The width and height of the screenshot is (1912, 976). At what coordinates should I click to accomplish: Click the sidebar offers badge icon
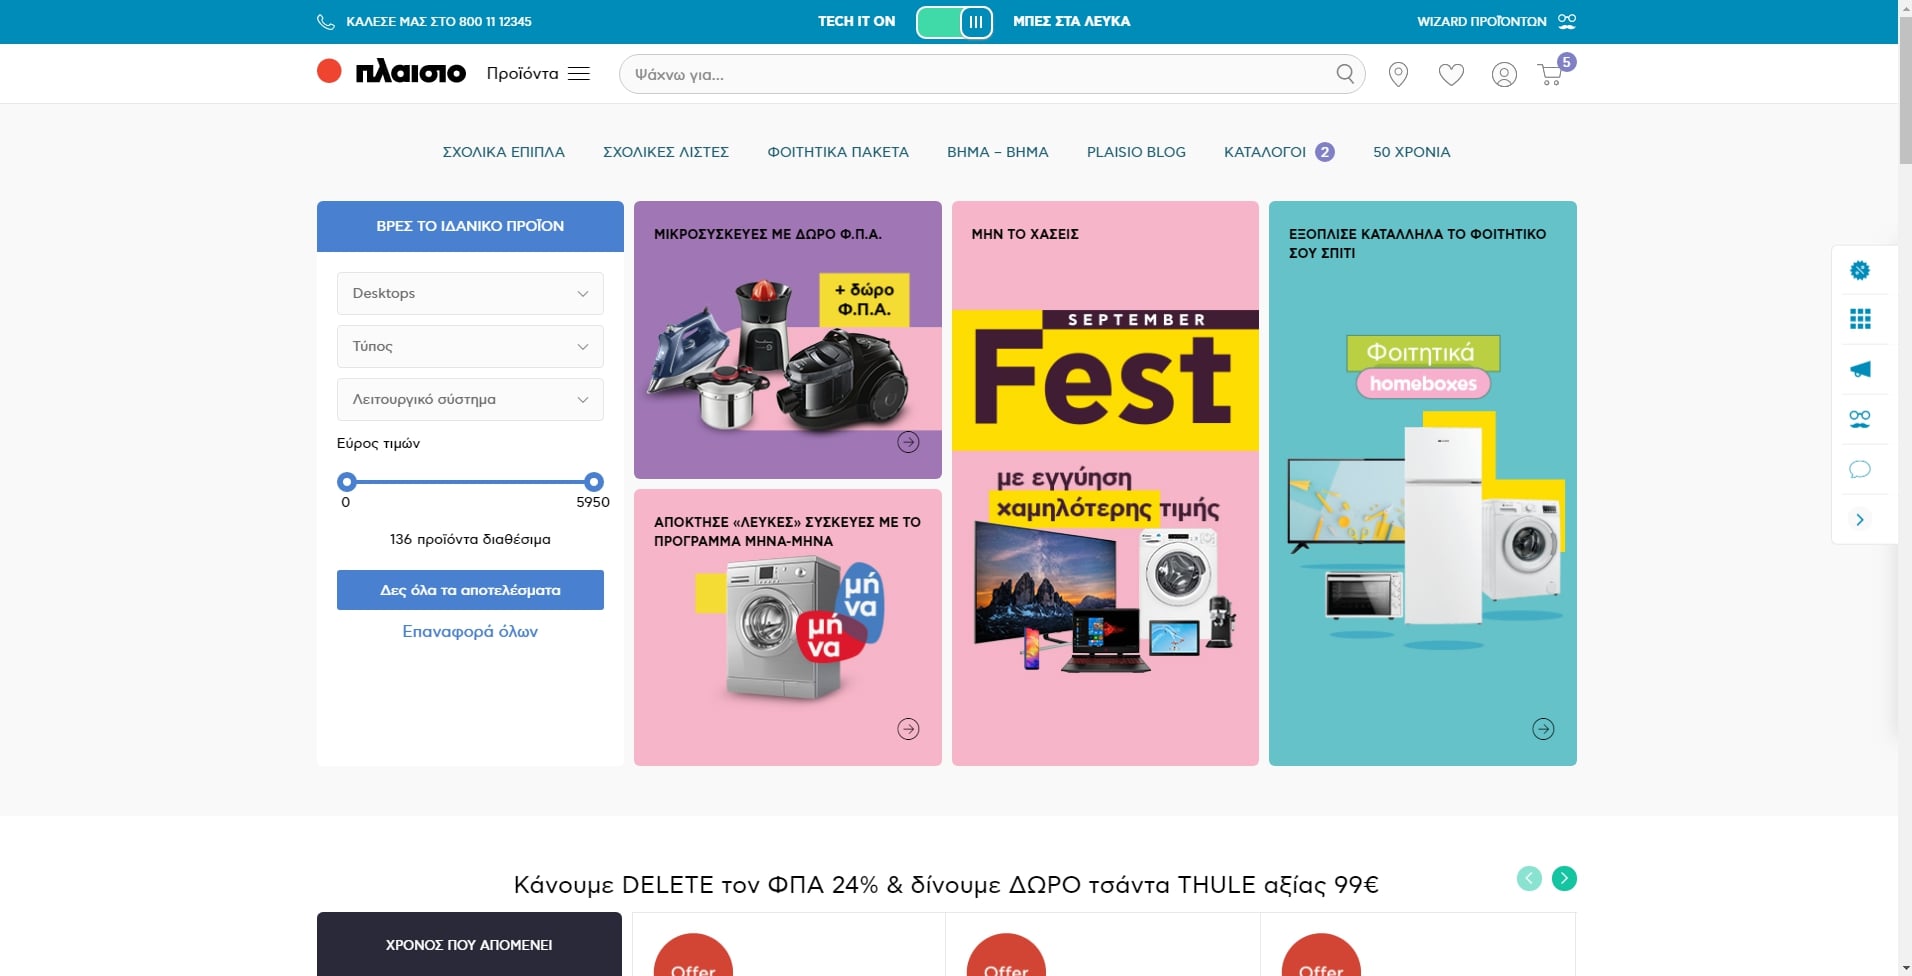click(x=1860, y=270)
